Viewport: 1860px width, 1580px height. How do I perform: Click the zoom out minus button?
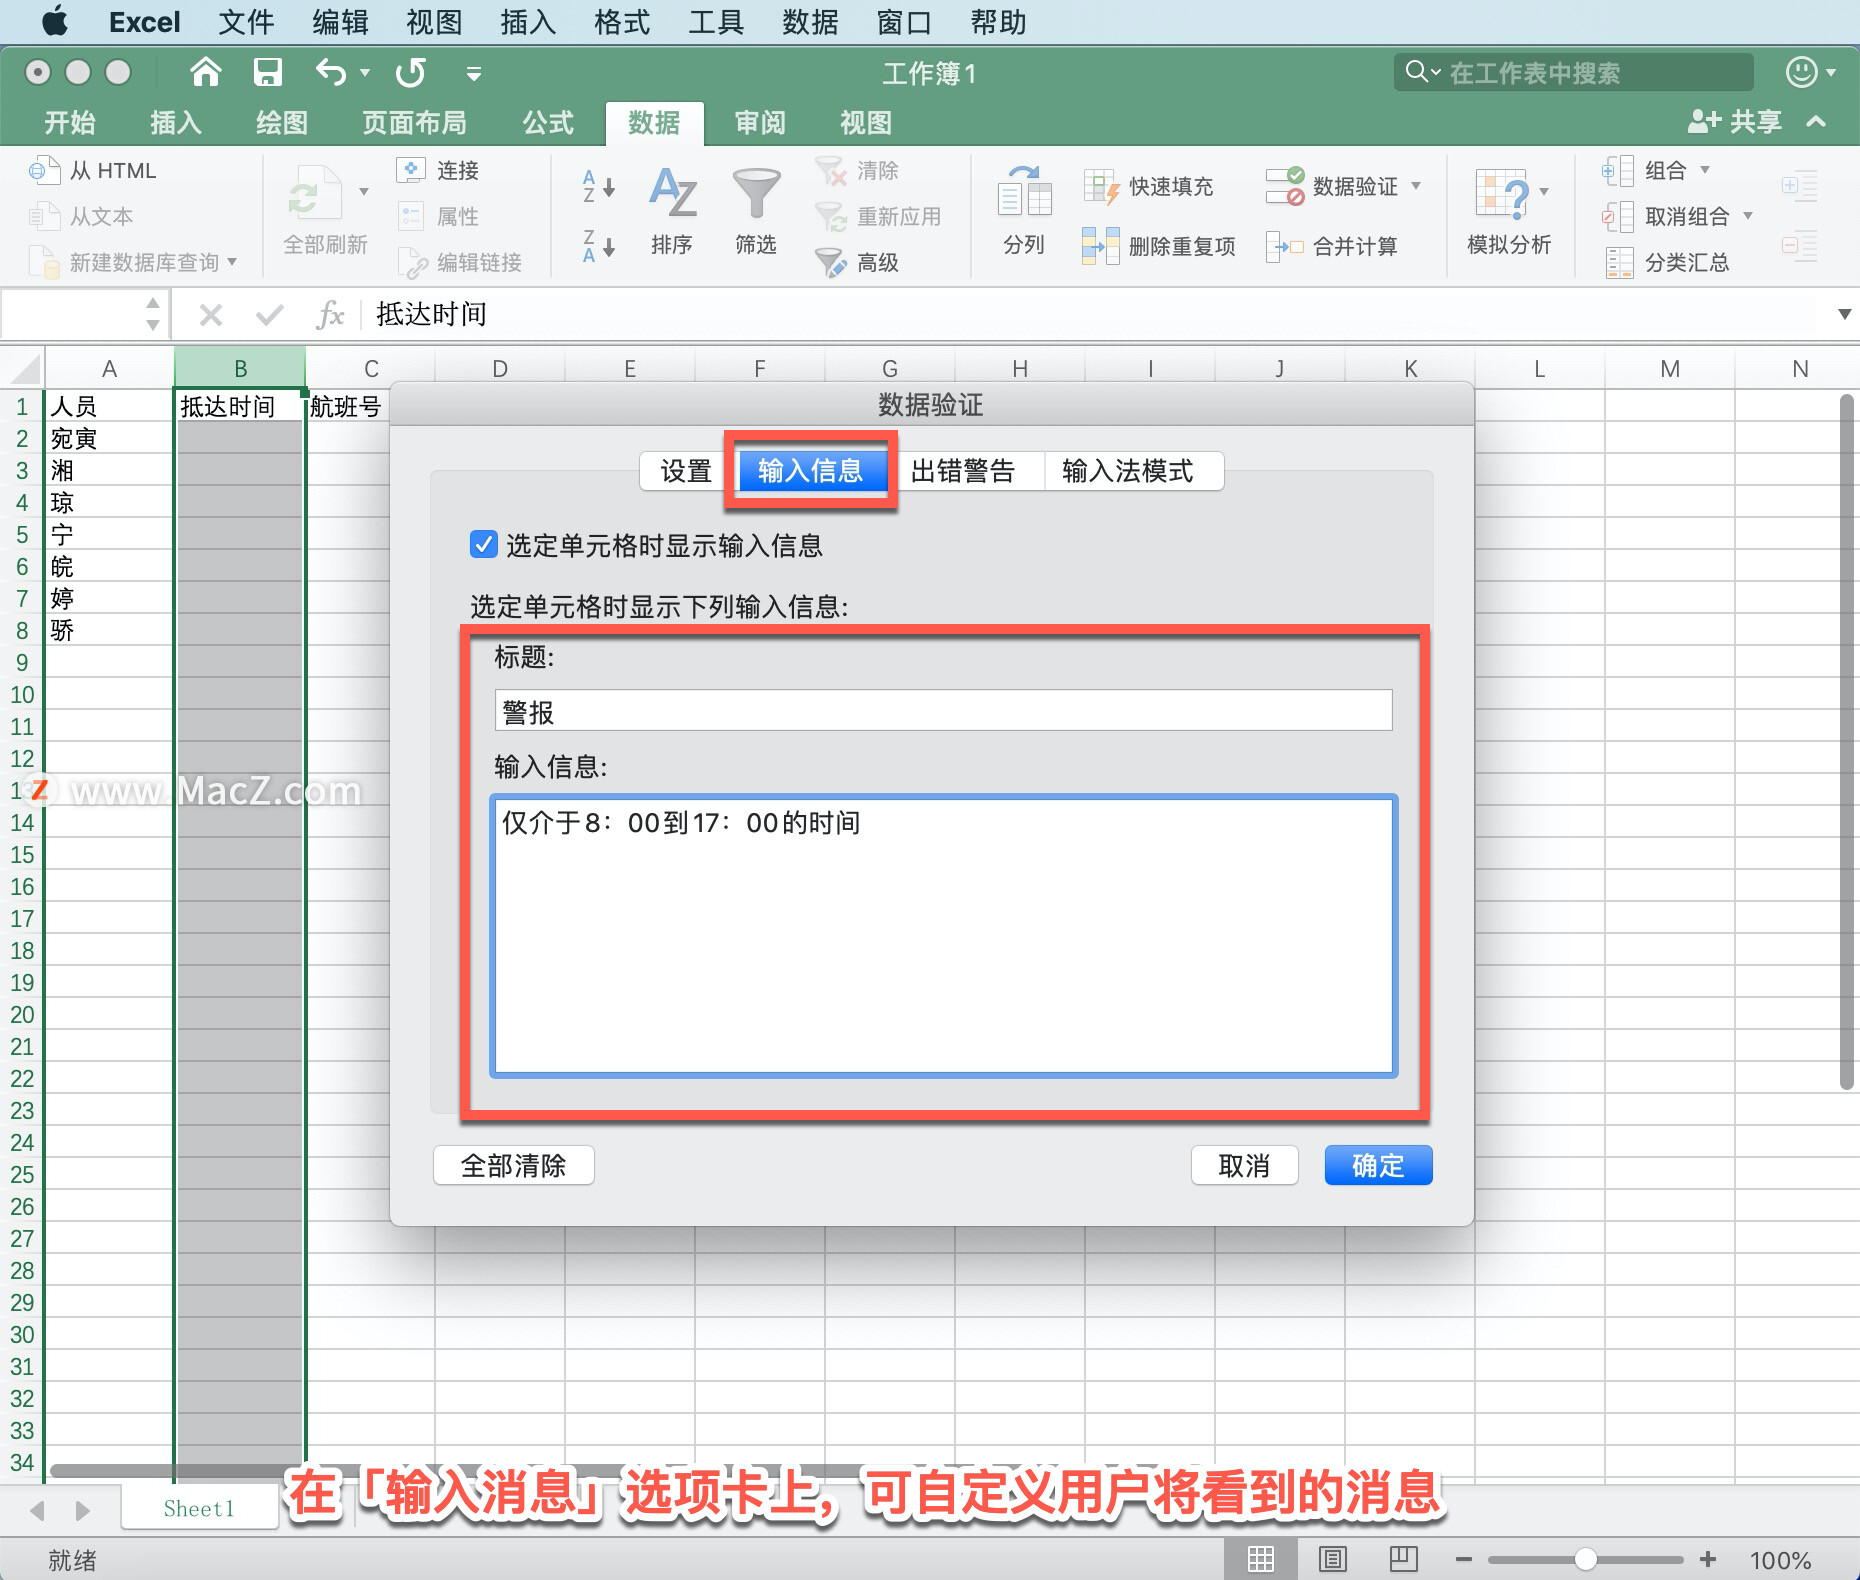(x=1463, y=1559)
